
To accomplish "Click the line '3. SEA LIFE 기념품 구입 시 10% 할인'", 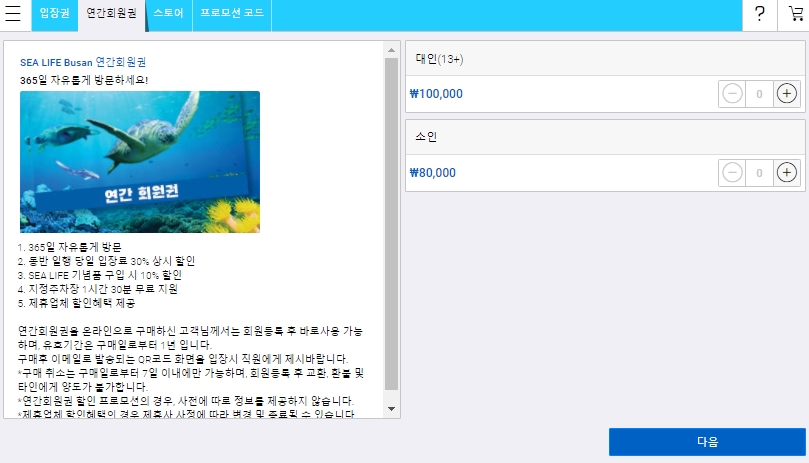I will pyautogui.click(x=100, y=275).
